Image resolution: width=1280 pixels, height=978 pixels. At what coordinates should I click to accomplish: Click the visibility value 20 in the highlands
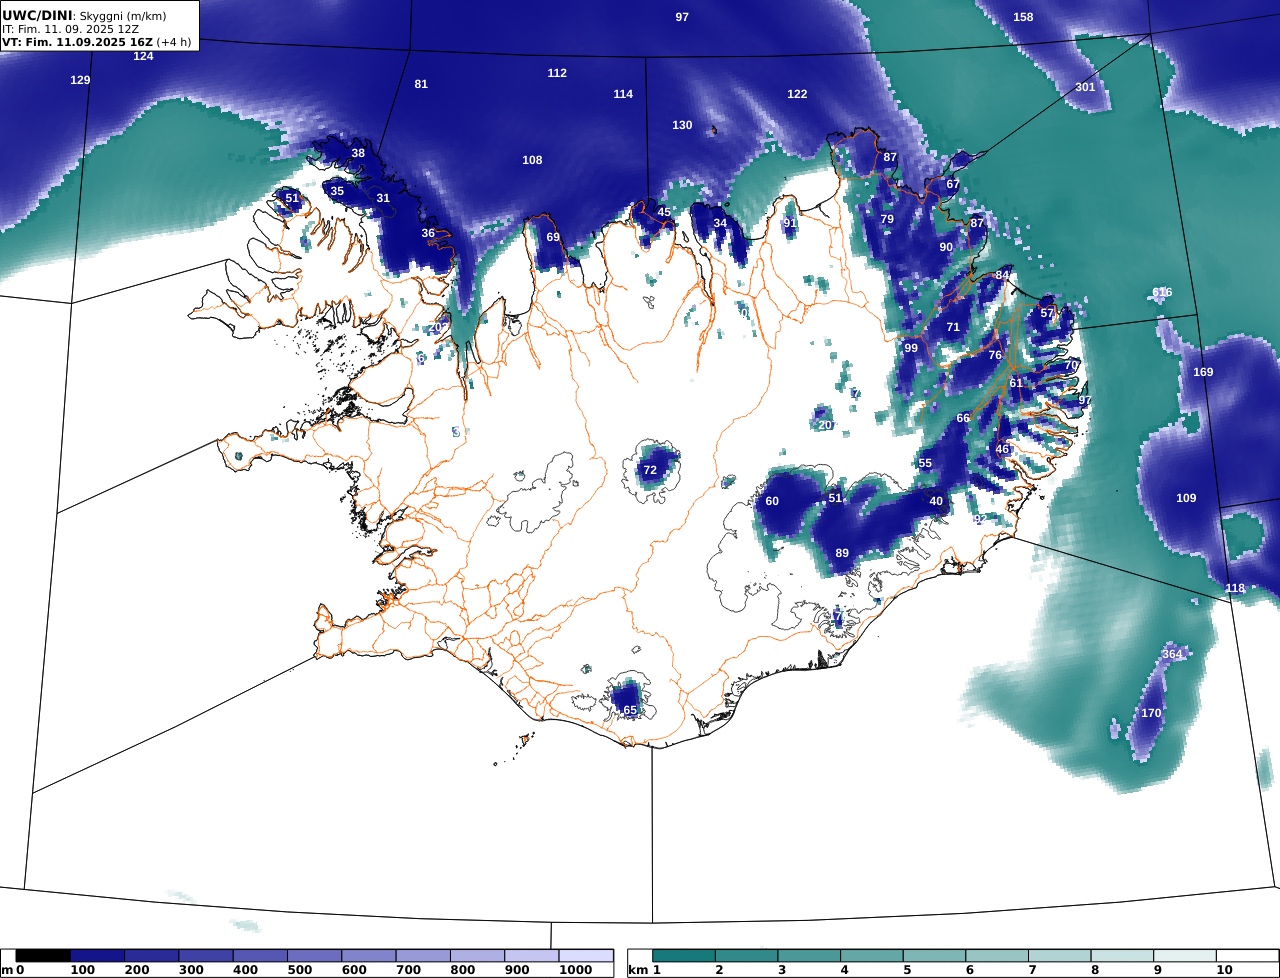[x=825, y=425]
